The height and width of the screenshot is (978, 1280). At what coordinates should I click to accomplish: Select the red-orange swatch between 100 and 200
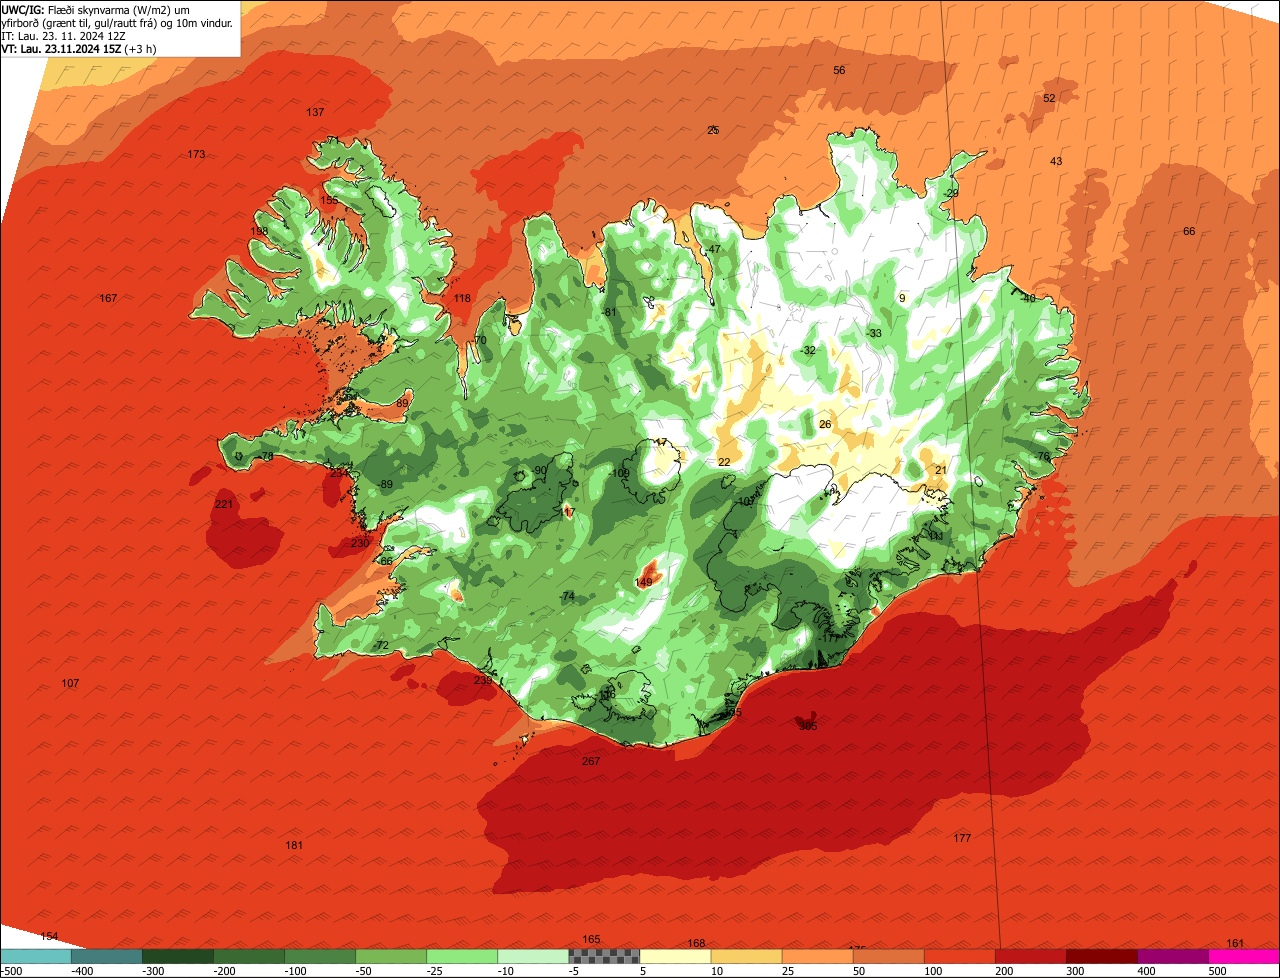(x=960, y=956)
